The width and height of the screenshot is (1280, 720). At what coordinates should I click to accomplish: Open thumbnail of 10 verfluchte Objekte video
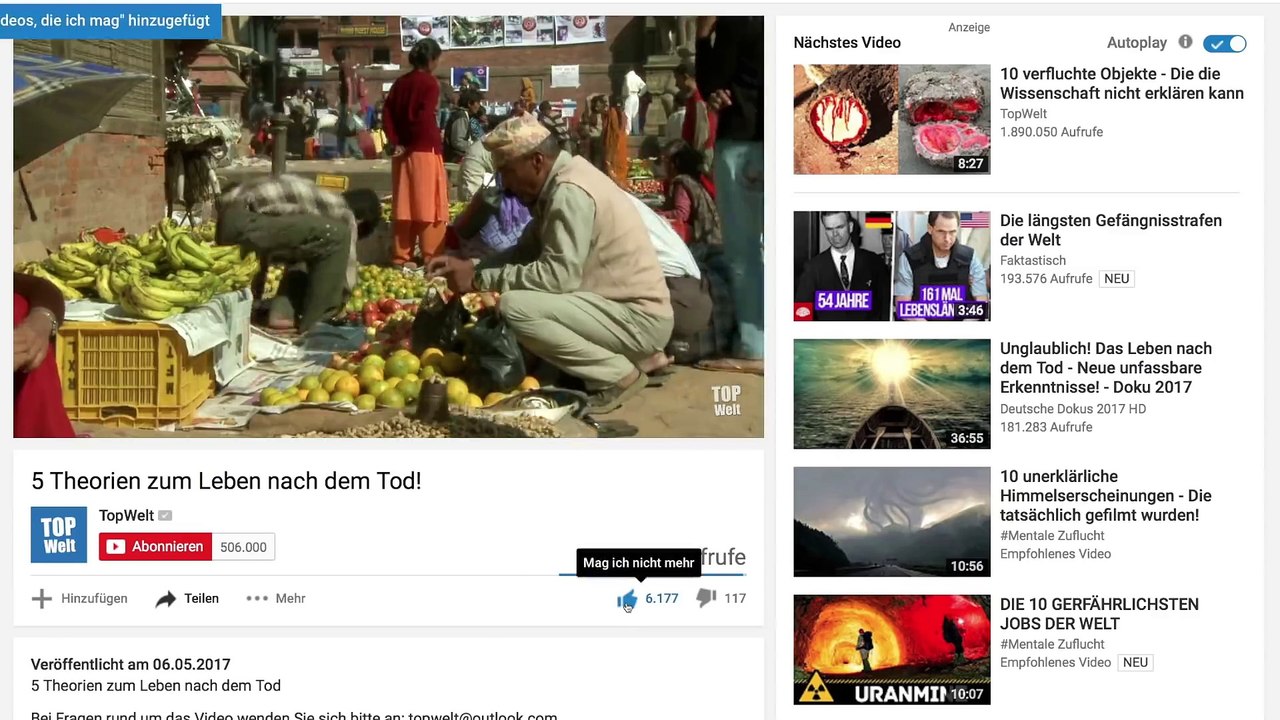click(x=892, y=119)
